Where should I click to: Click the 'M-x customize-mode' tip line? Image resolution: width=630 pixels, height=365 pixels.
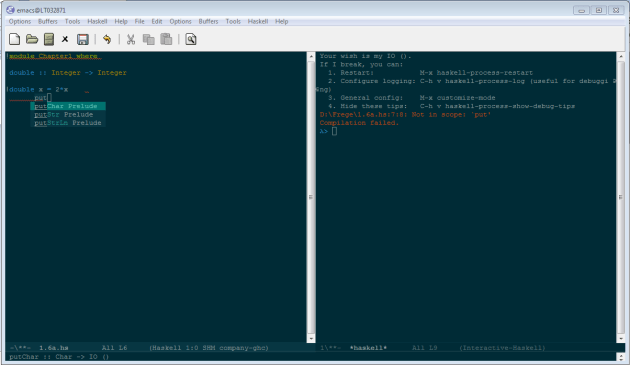(x=411, y=98)
